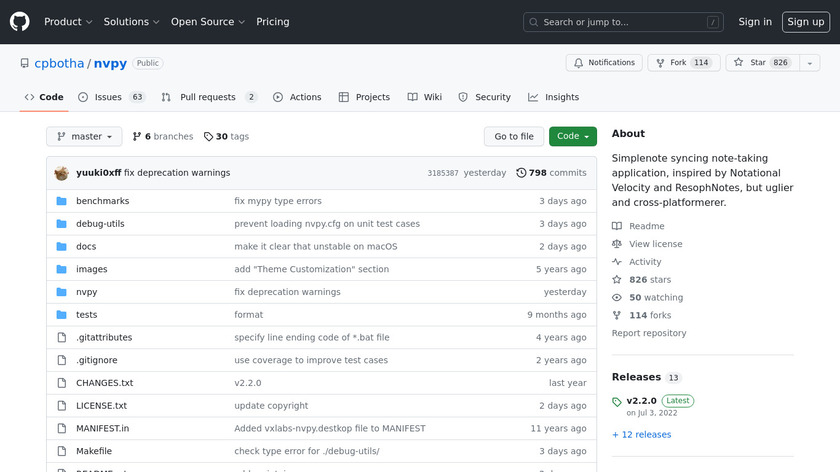
Task: View the 30 tags list
Action: 226,137
